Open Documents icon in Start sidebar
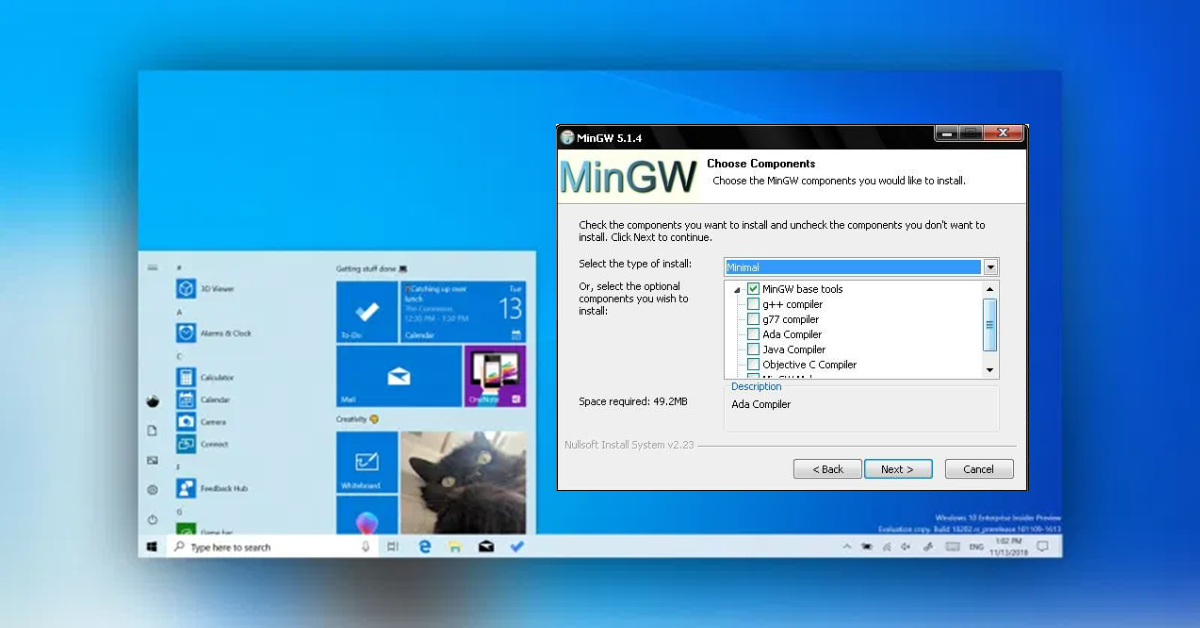The image size is (1200, 628). point(152,431)
